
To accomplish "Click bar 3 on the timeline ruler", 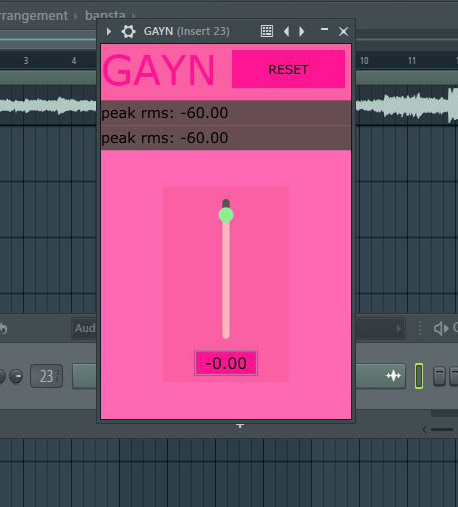I will tap(26, 61).
